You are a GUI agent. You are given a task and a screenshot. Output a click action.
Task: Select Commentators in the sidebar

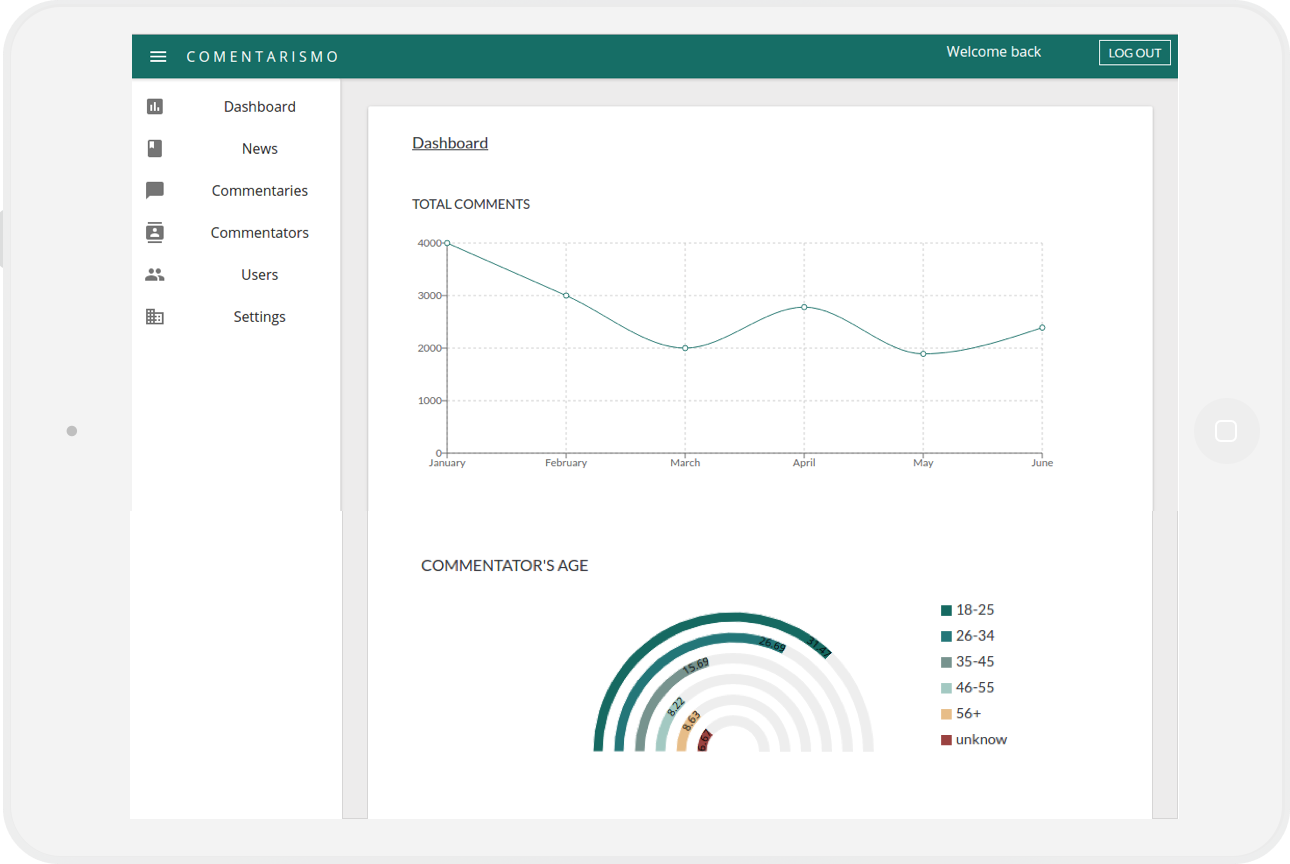coord(259,233)
